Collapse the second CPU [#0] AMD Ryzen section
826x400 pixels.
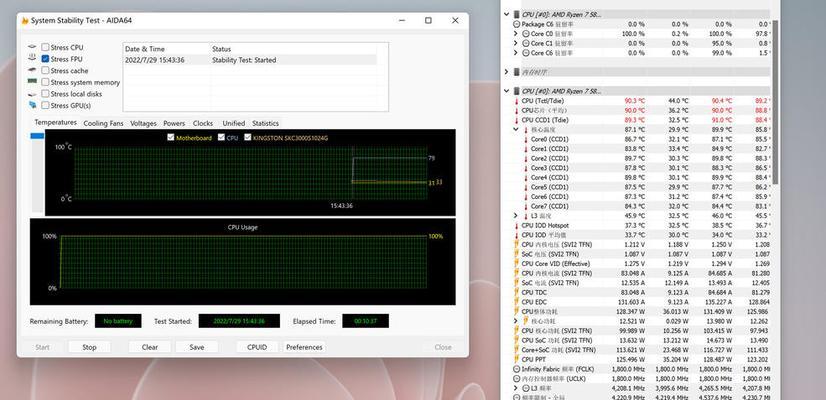pyautogui.click(x=506, y=91)
